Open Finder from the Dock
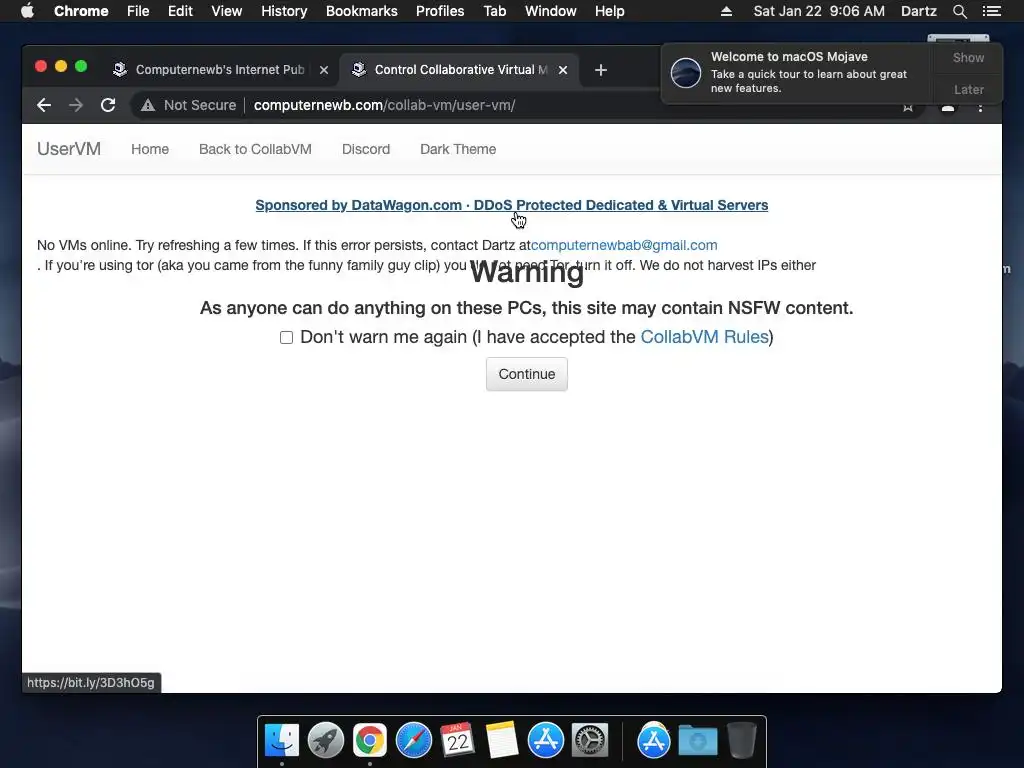Viewport: 1024px width, 768px height. [x=281, y=741]
